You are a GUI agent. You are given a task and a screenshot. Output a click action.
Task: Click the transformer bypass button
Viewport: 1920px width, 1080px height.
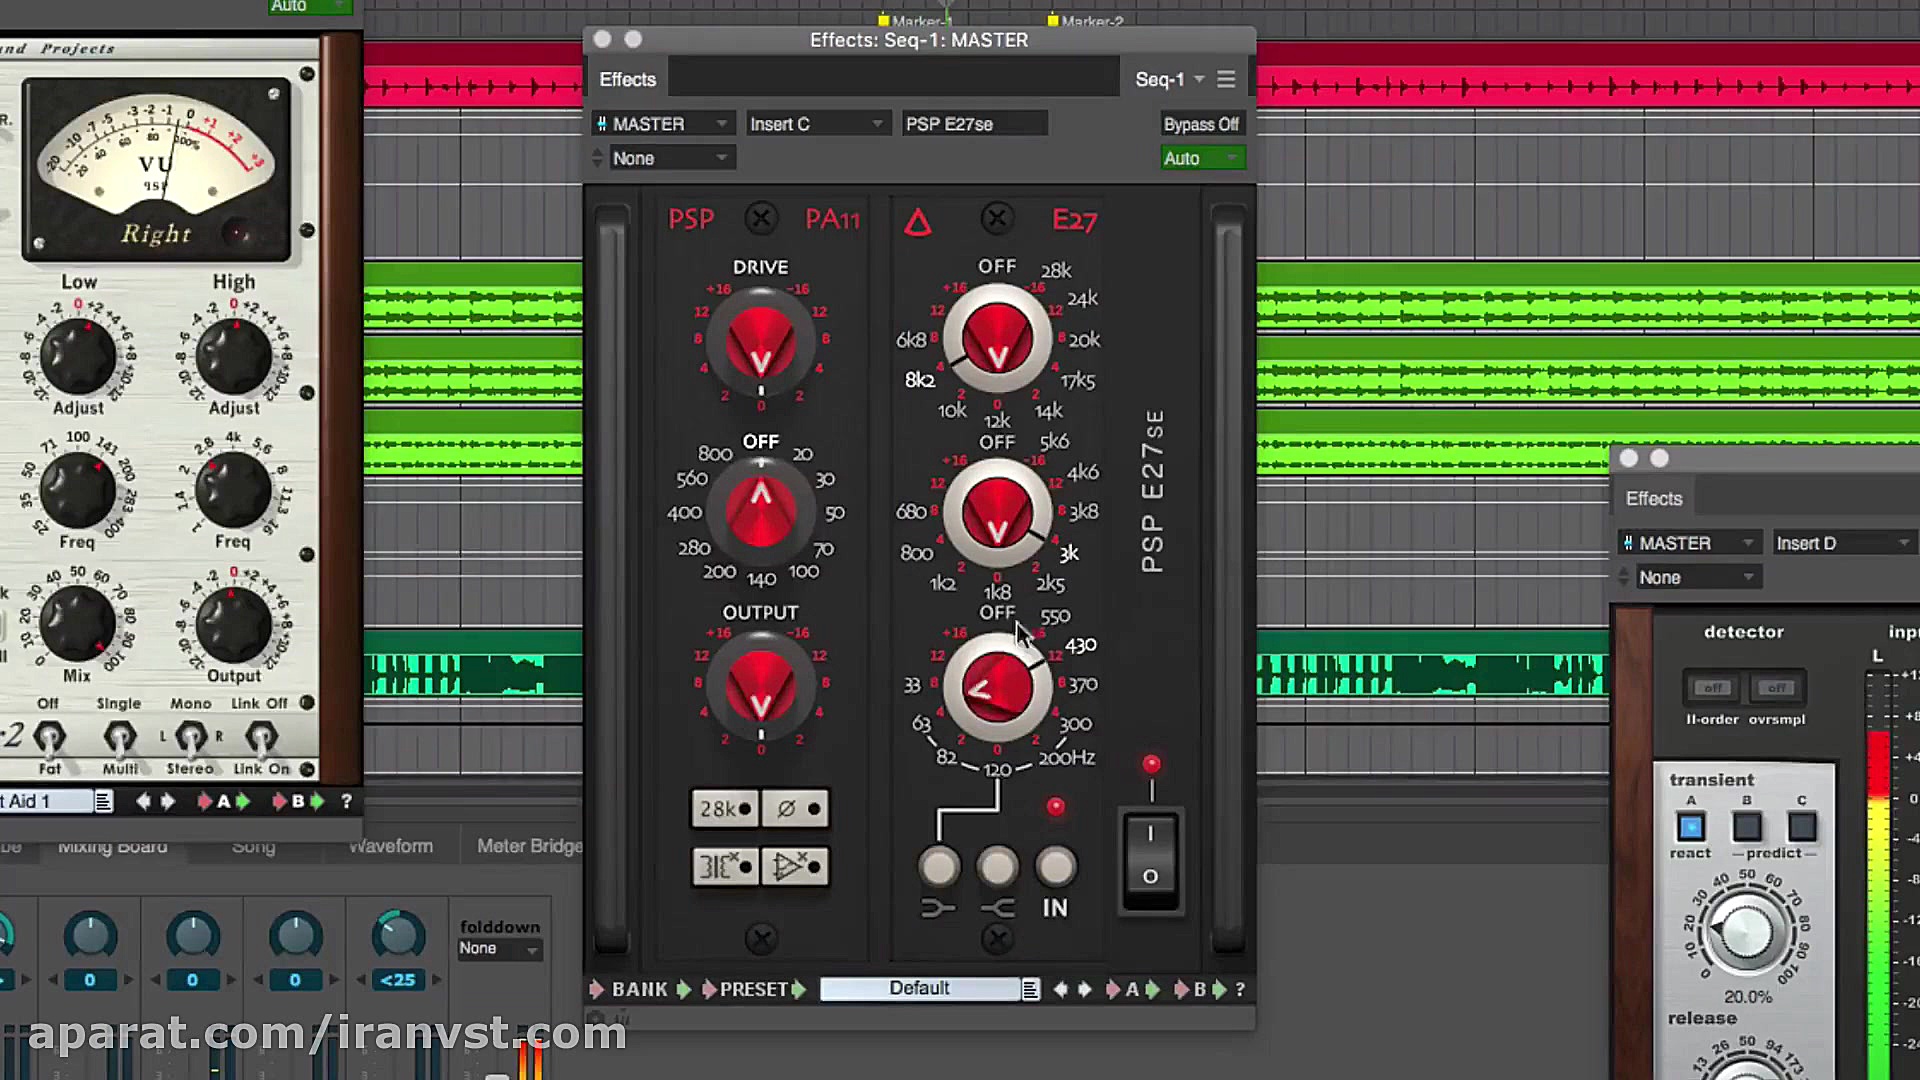725,866
